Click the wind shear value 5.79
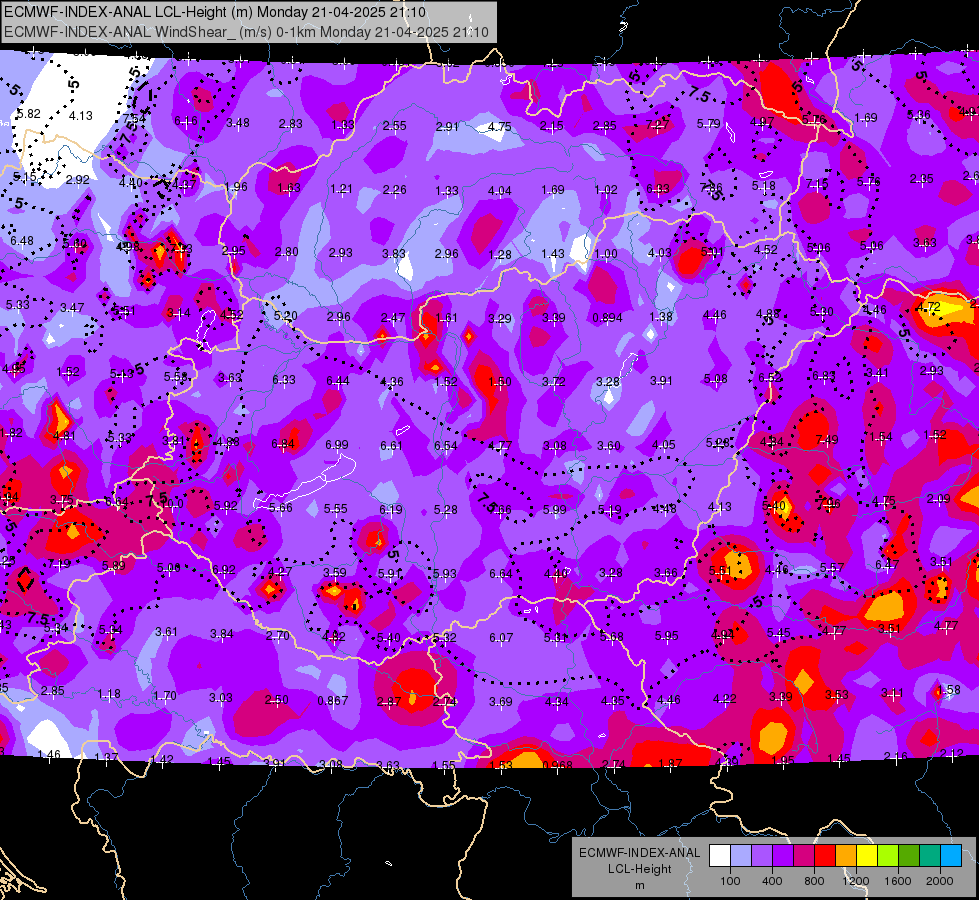979x900 pixels. [709, 124]
